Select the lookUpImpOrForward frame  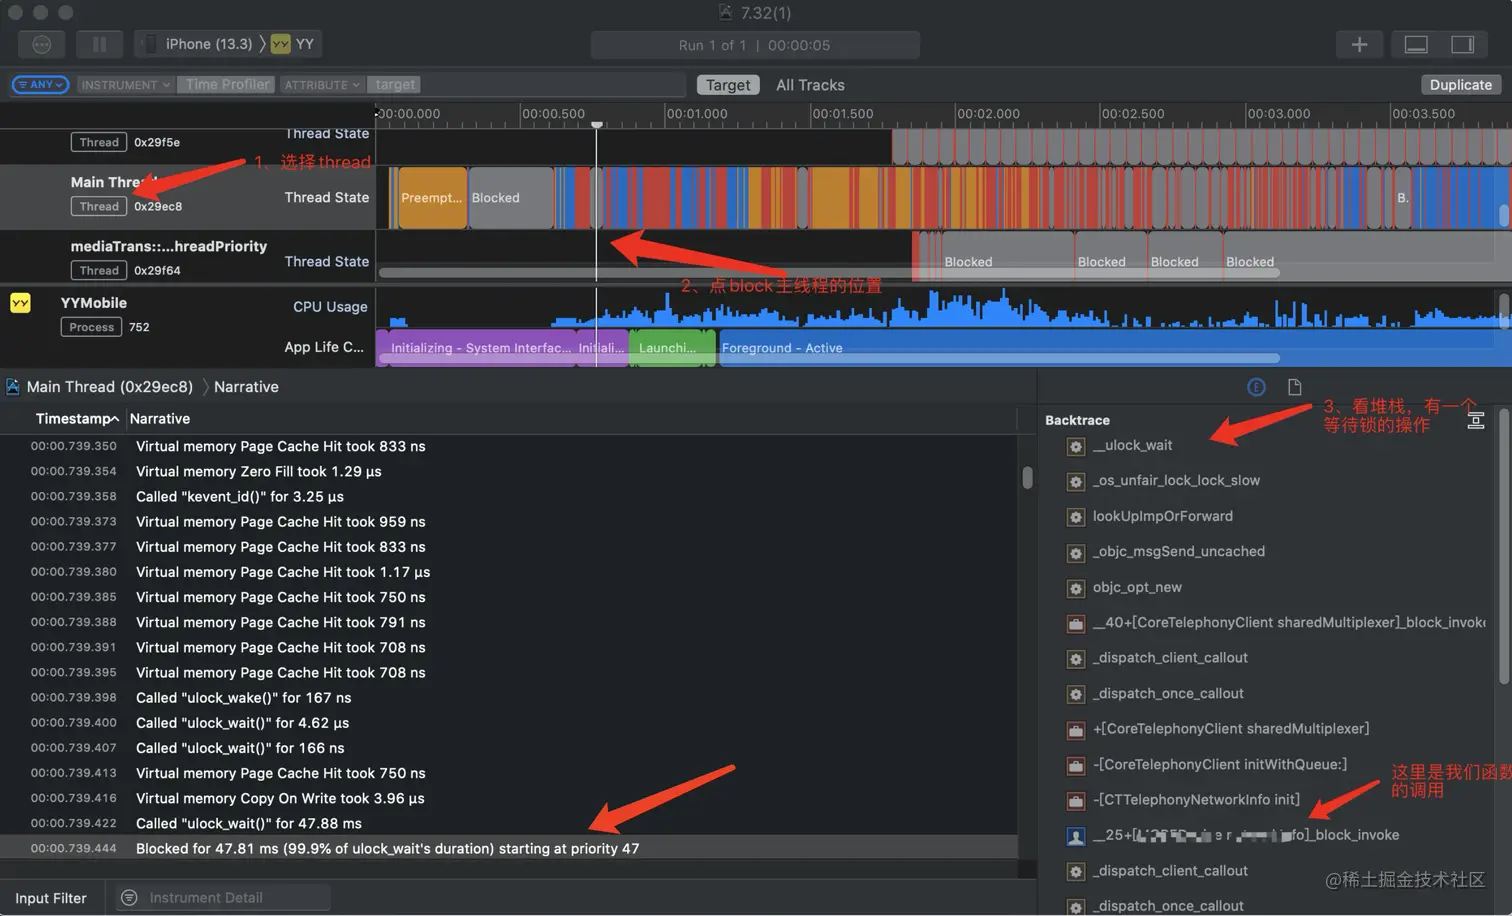(x=1163, y=516)
